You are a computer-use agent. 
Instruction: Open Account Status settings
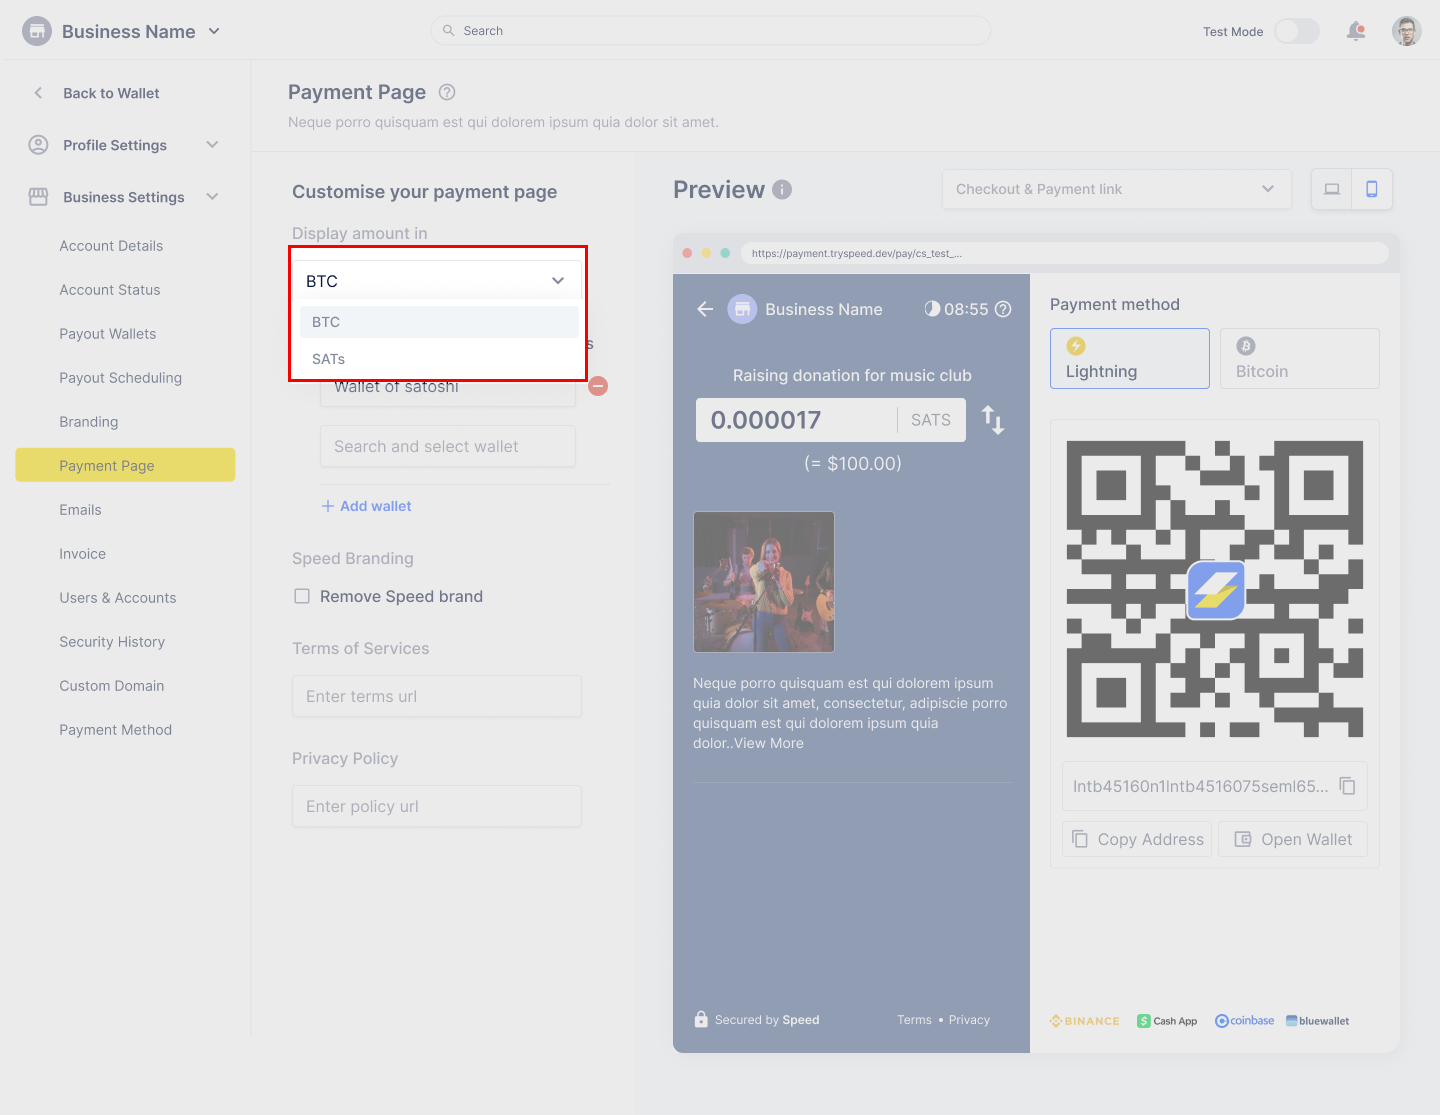coord(110,290)
